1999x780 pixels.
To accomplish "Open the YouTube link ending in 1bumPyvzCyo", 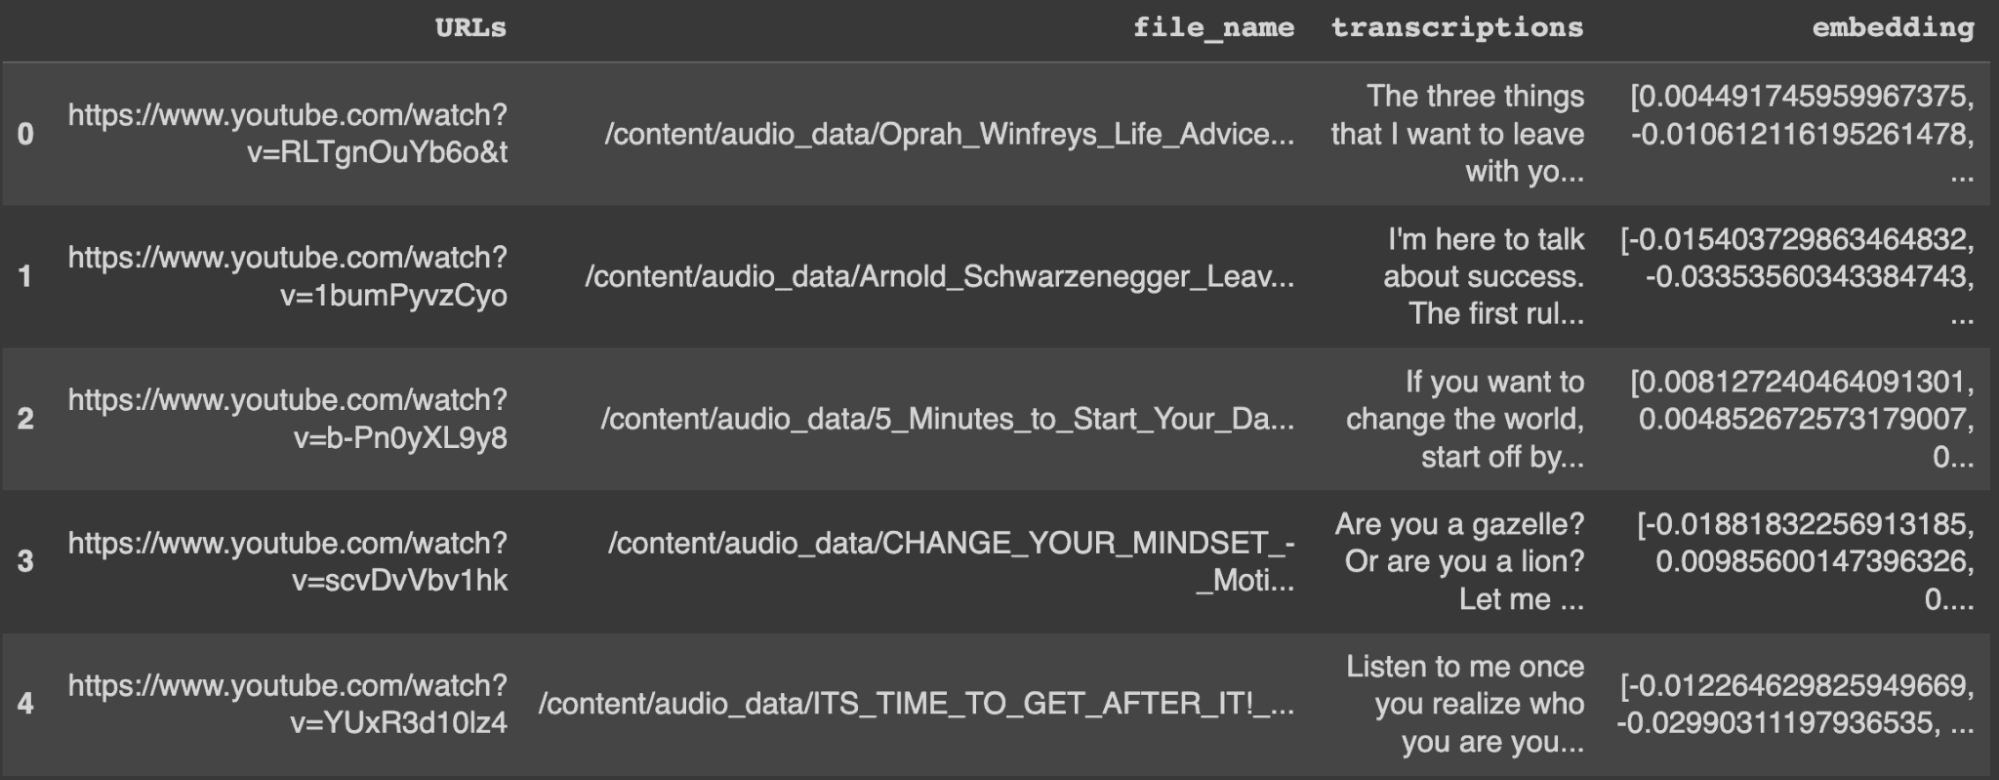I will pyautogui.click(x=288, y=276).
